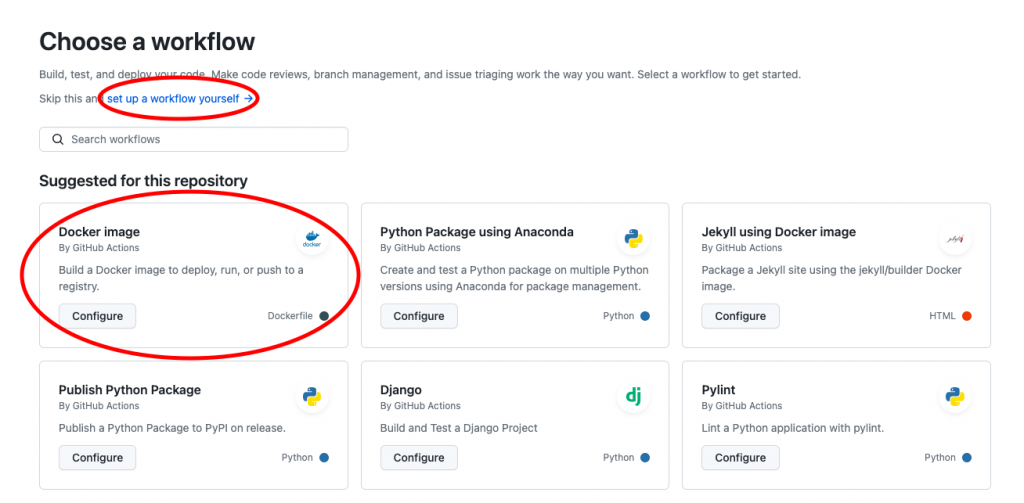Click the magnifying glass search icon

coord(58,139)
